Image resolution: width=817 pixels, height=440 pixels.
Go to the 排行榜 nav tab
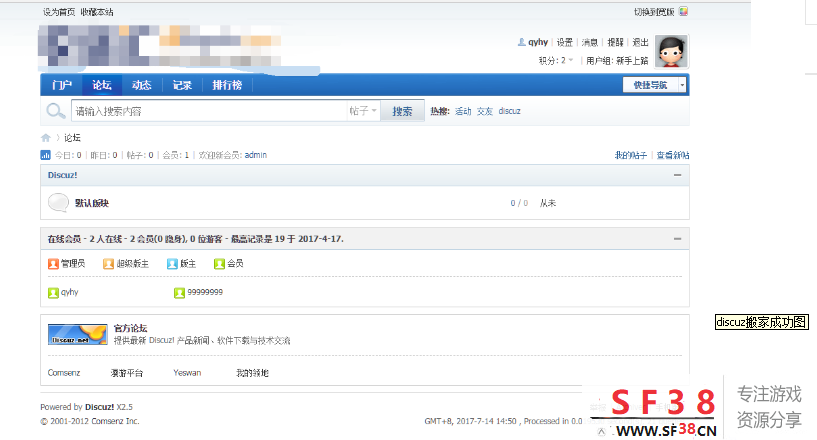pos(227,85)
